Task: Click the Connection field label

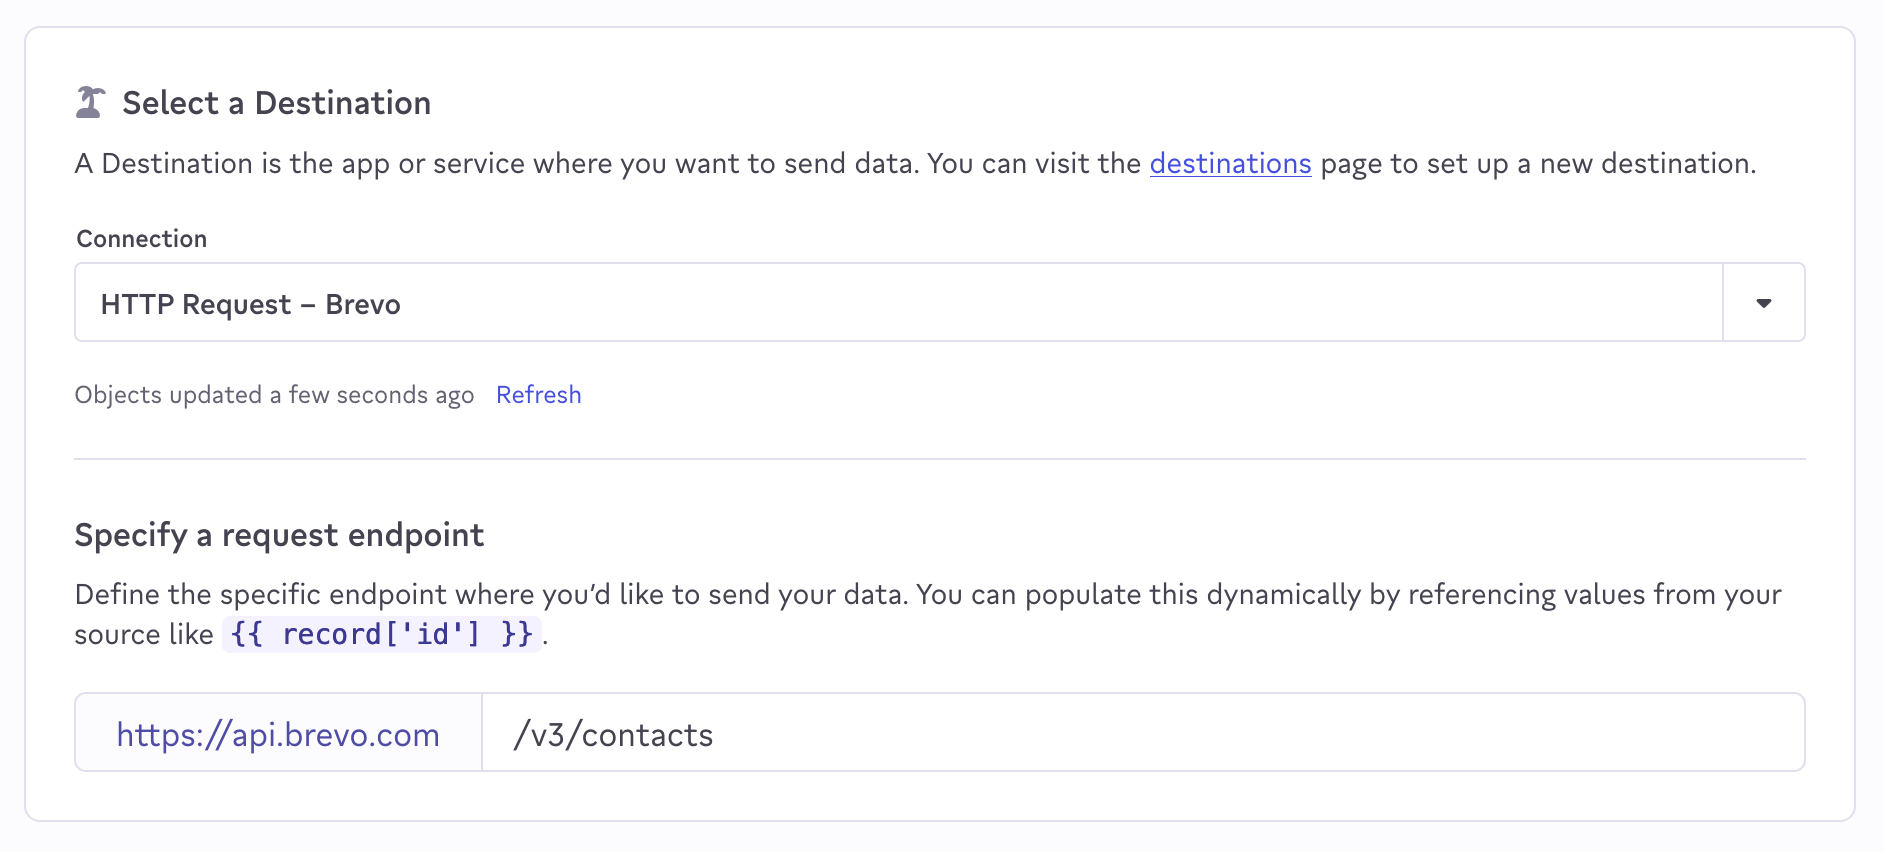Action: [x=142, y=239]
